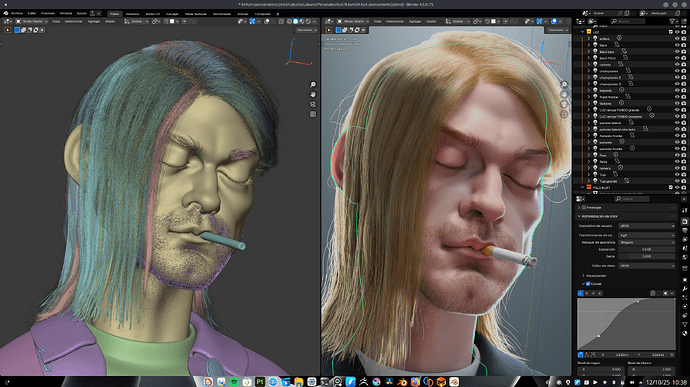The image size is (690, 387).
Task: Expand the Top-grande light in outliner
Action: coord(589,181)
